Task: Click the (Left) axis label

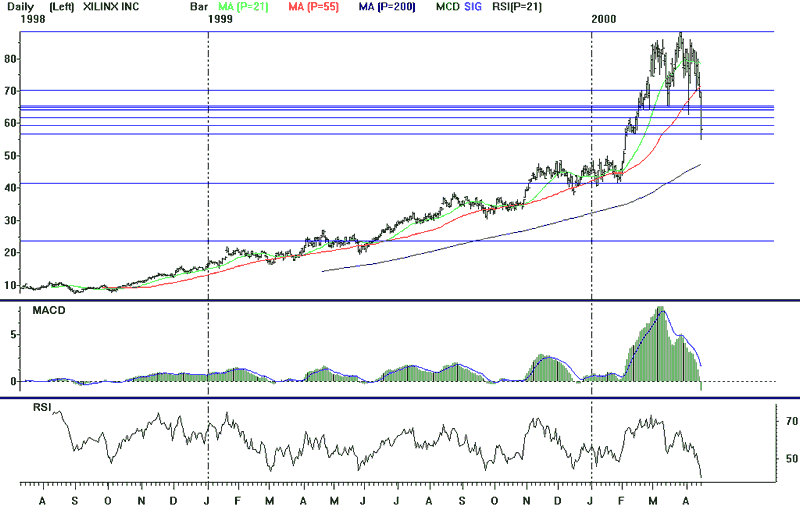Action: click(x=61, y=7)
